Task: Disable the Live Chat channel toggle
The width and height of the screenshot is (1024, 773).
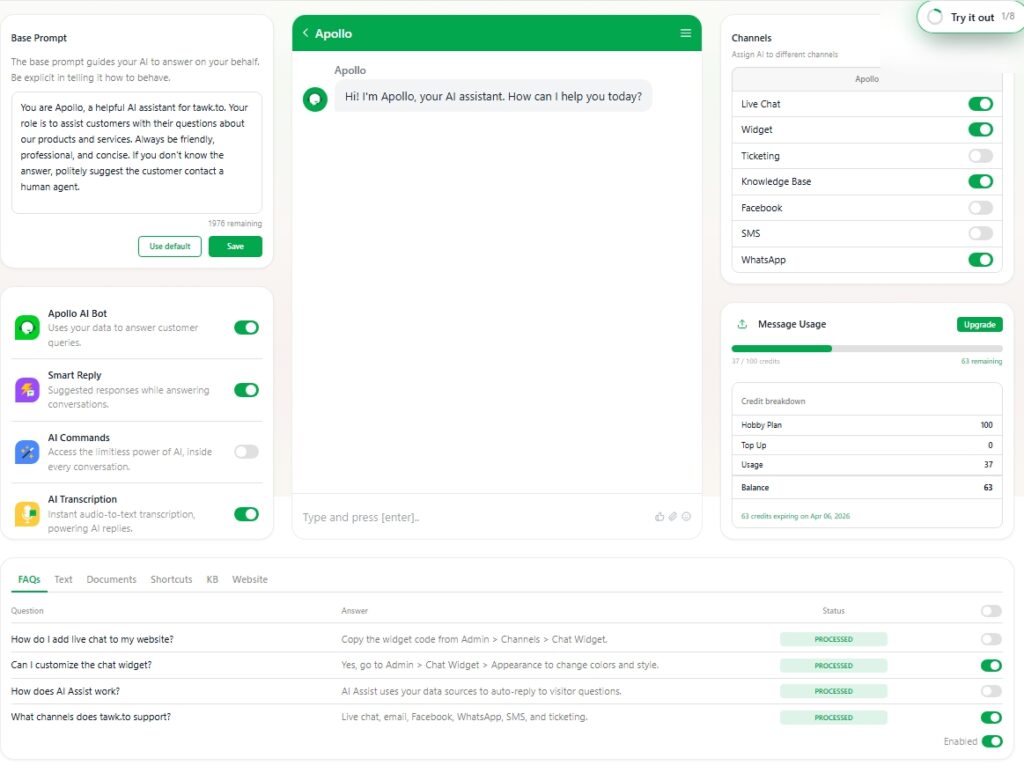Action: [x=980, y=104]
